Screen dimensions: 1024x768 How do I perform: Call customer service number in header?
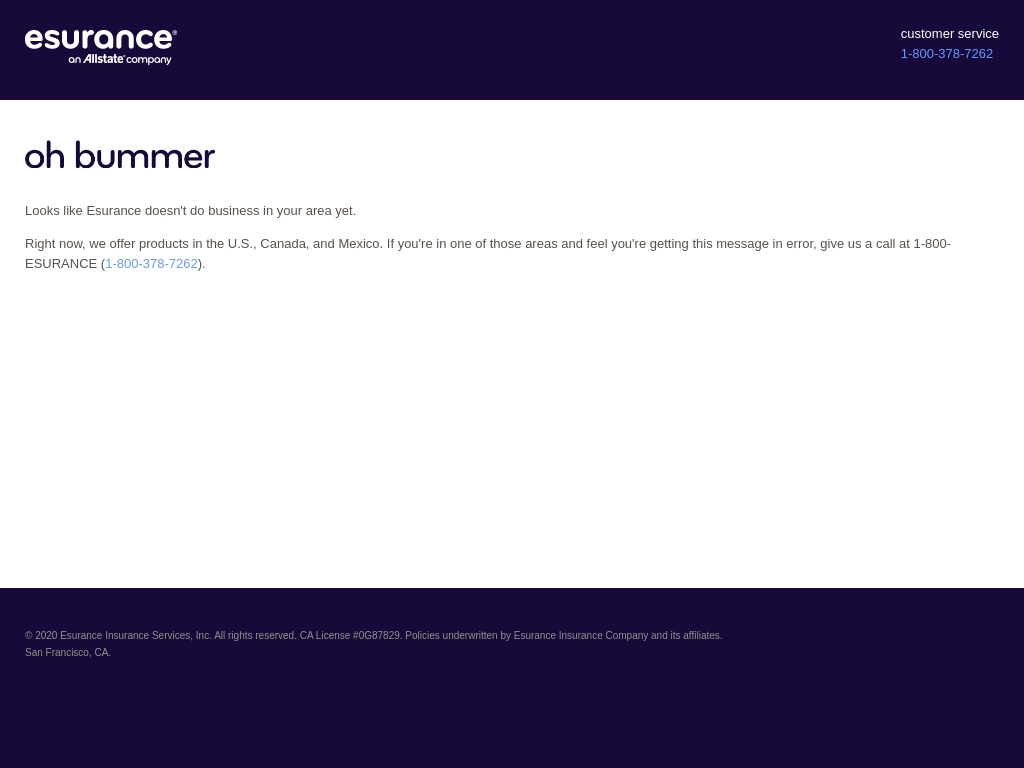pyautogui.click(x=946, y=54)
